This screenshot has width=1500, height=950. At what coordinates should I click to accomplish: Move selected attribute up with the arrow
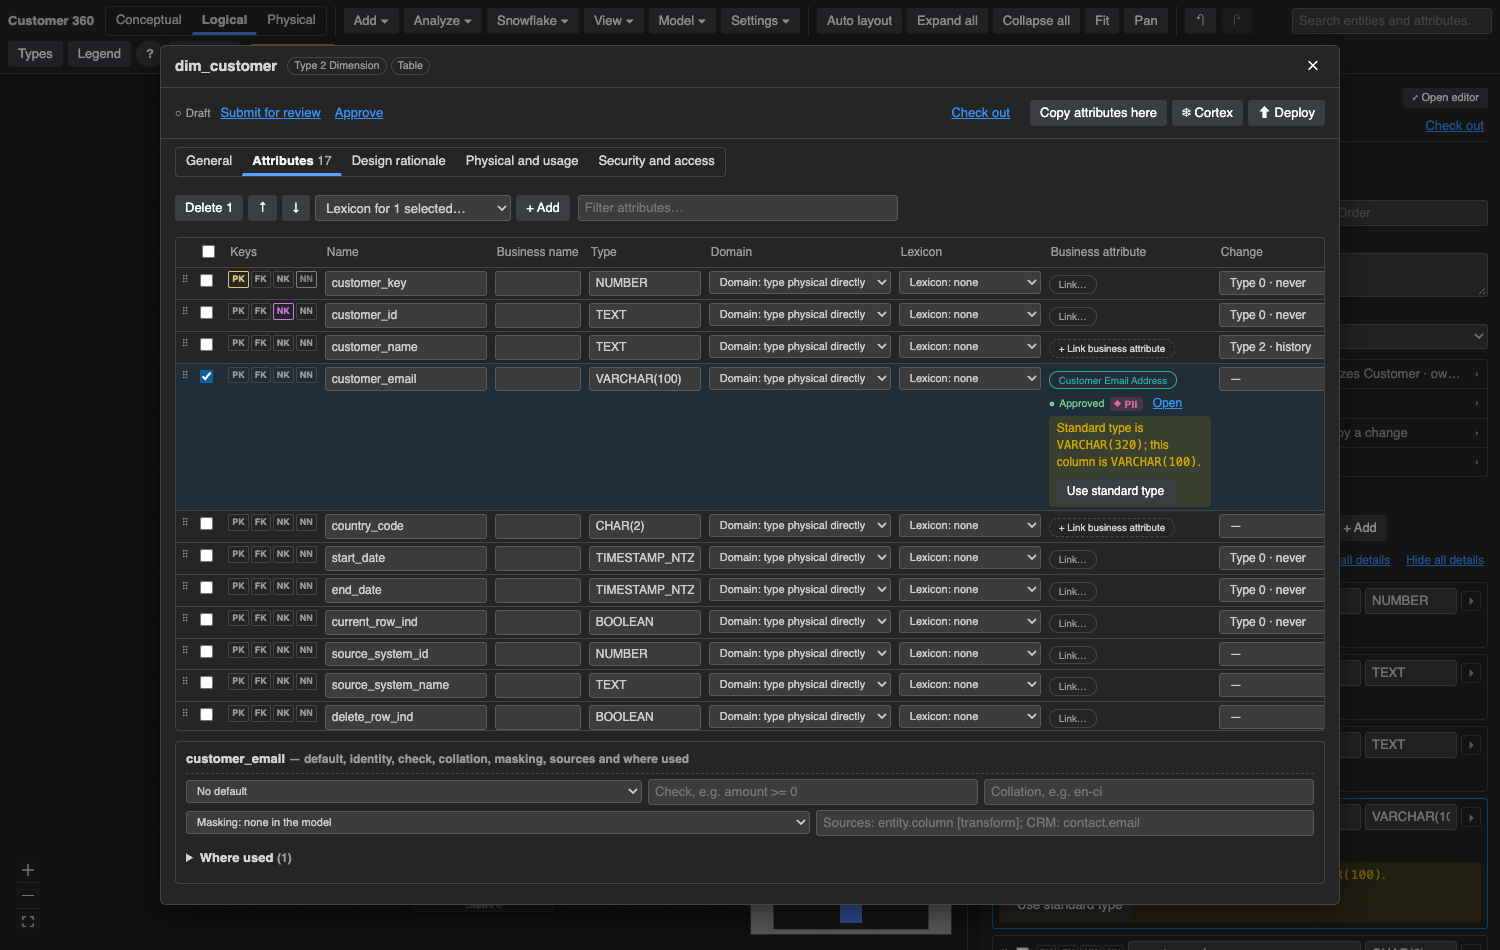pyautogui.click(x=262, y=207)
